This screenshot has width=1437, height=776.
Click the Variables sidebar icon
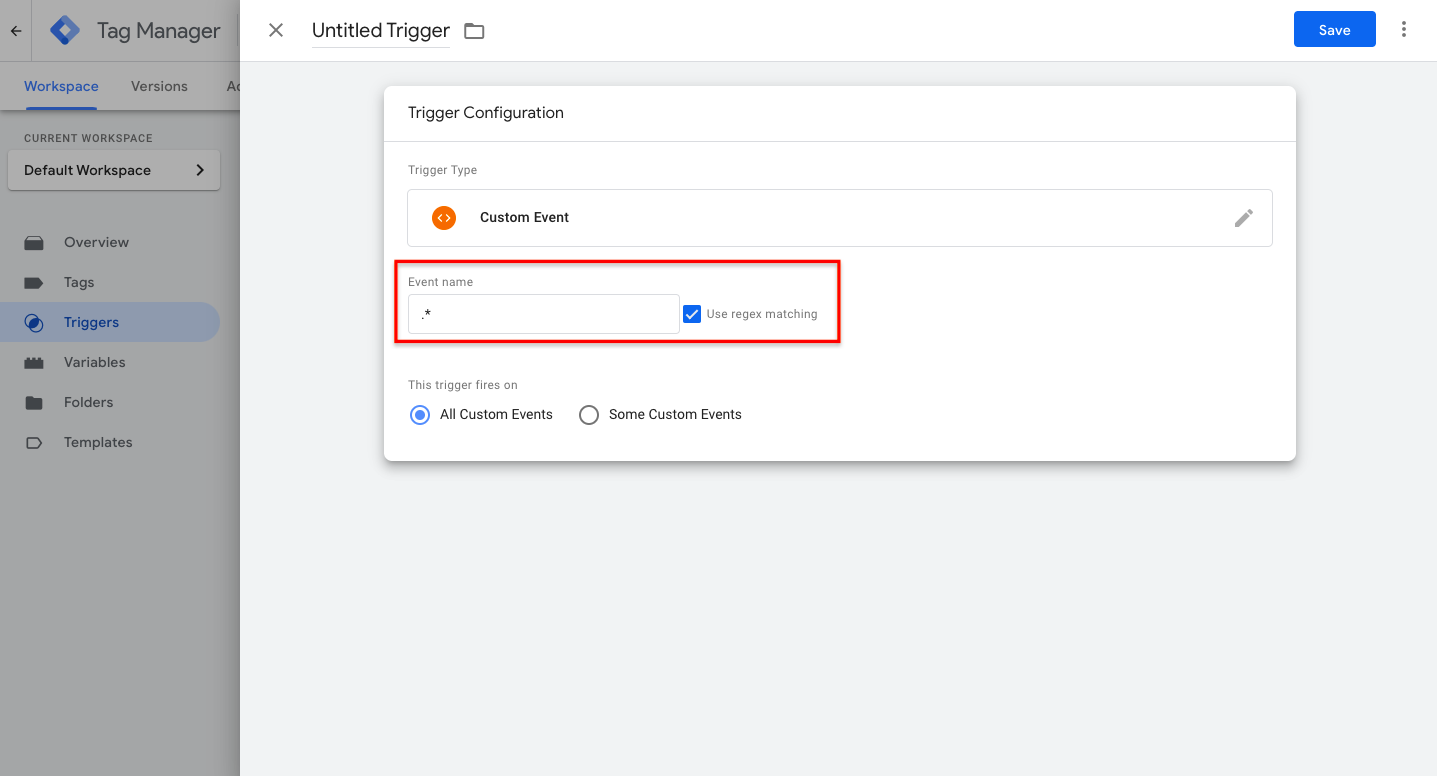click(34, 362)
